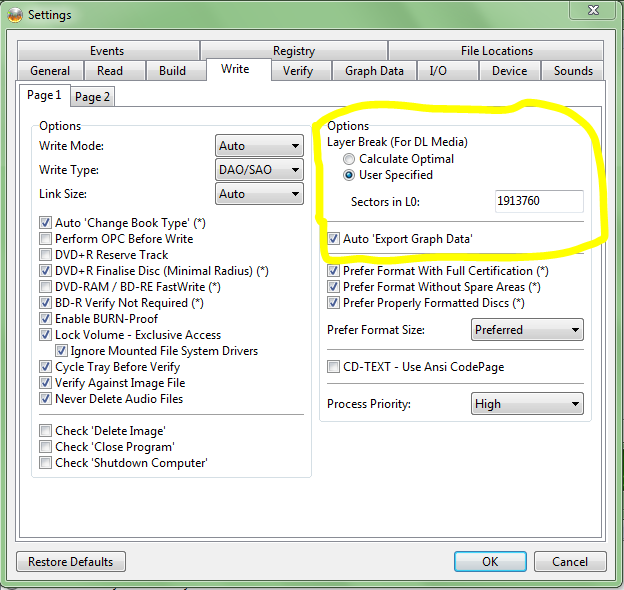Image resolution: width=624 pixels, height=590 pixels.
Task: Click the 'Layer Break (For DL Media)' label
Action: pos(397,142)
